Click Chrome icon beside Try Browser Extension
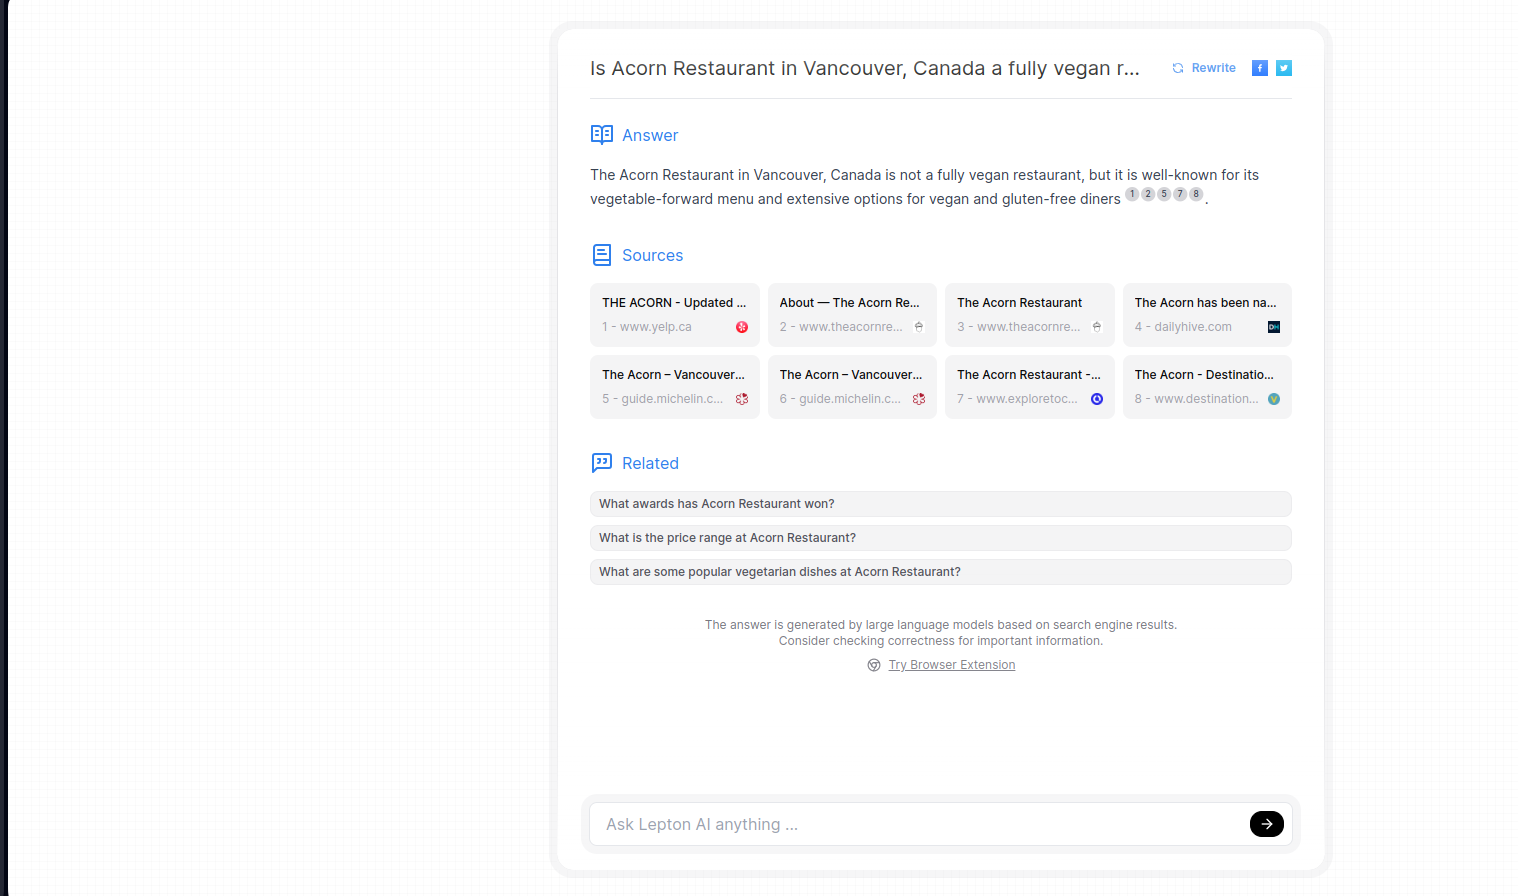This screenshot has height=896, width=1518. click(x=874, y=665)
